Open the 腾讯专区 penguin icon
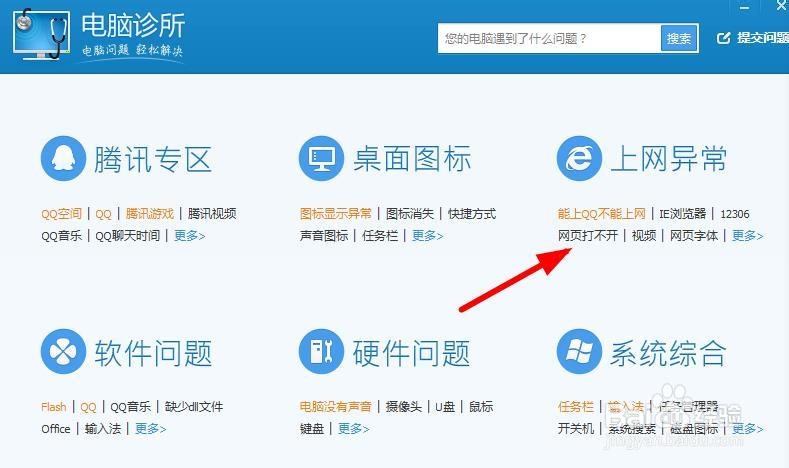The image size is (789, 468). coord(63,159)
